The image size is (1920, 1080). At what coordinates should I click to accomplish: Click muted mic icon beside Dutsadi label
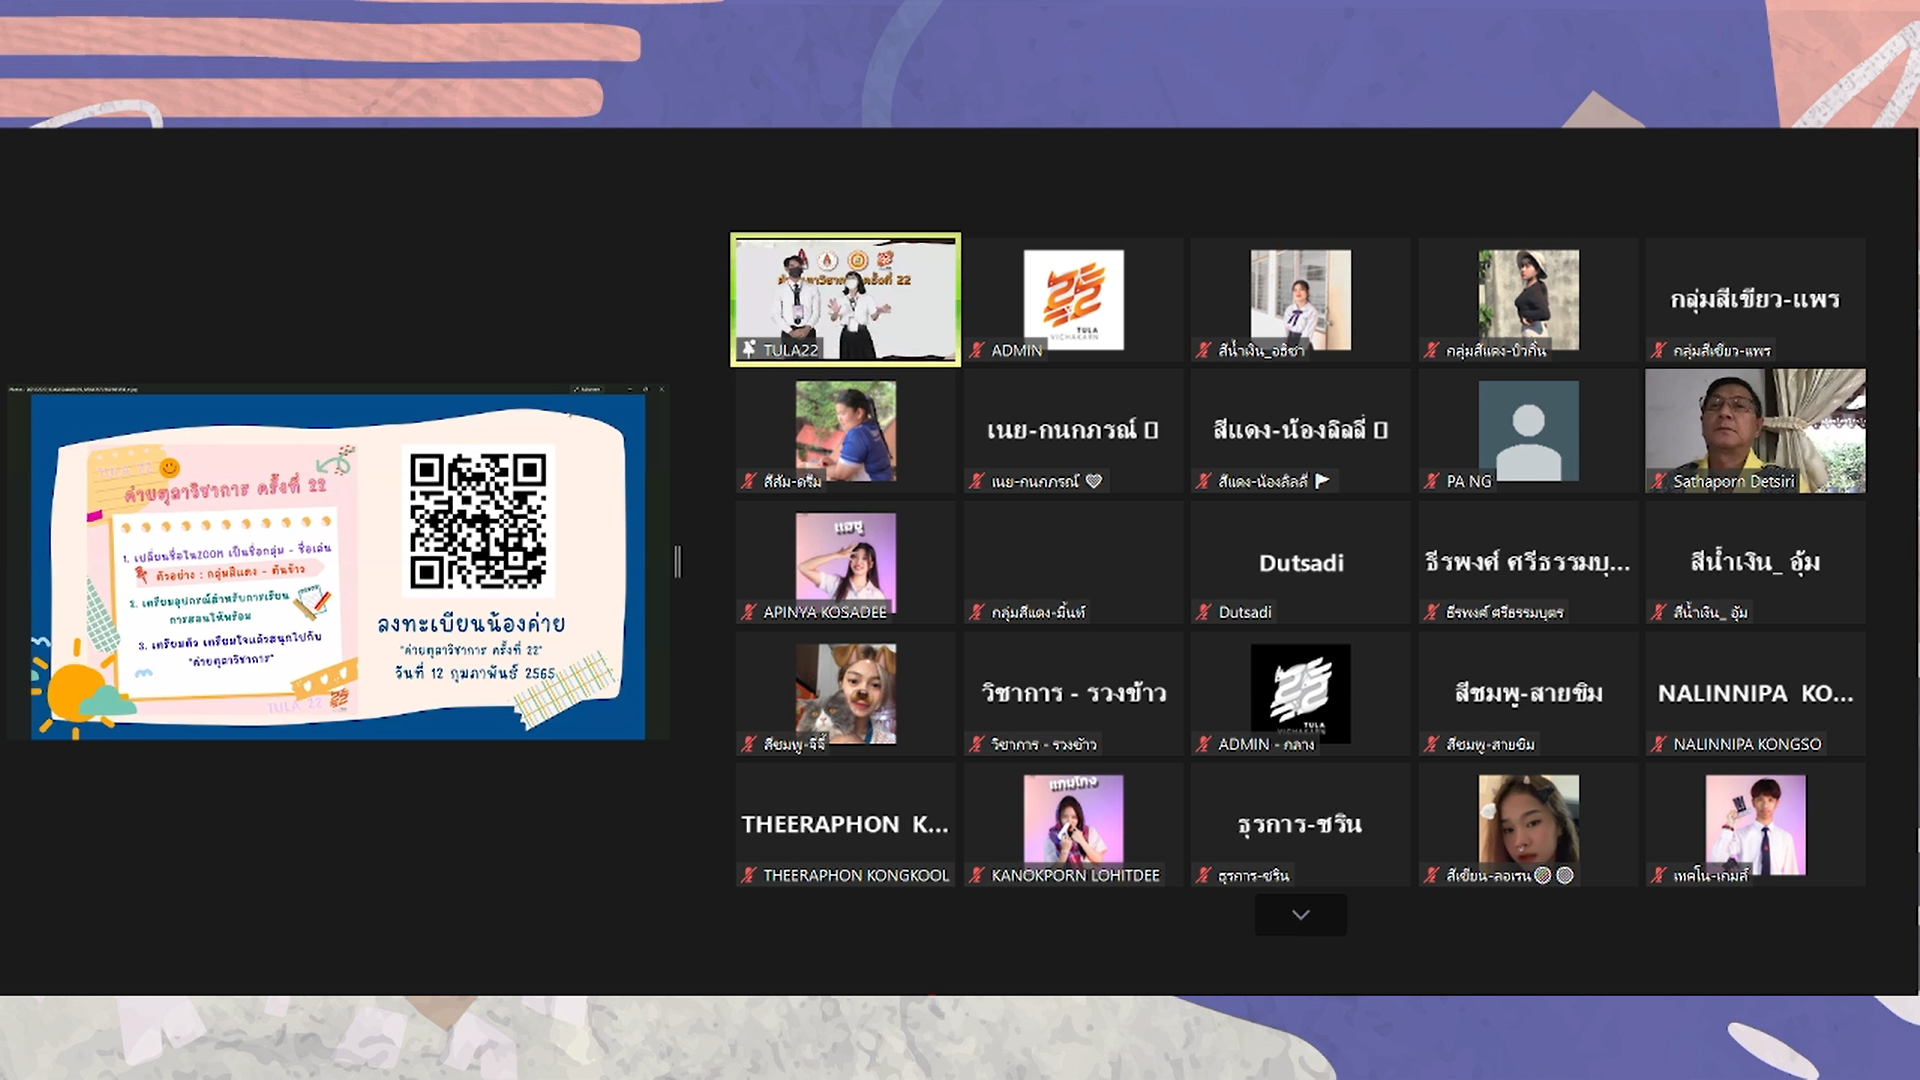pyautogui.click(x=1204, y=612)
